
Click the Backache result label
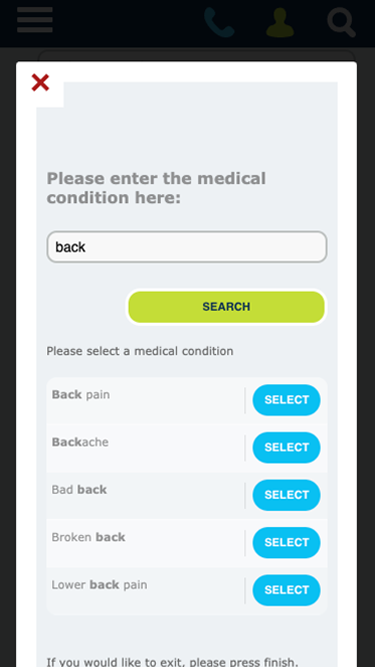[x=80, y=442]
